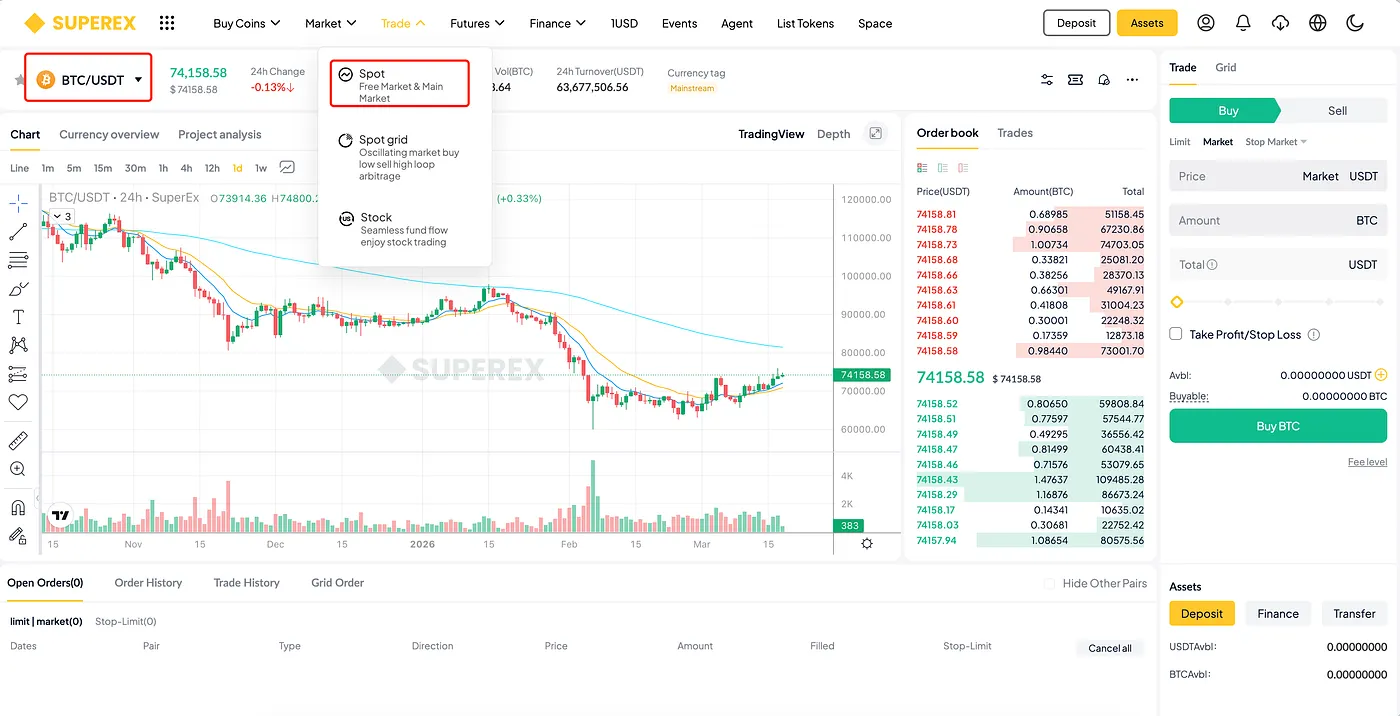This screenshot has width=1400, height=716.
Task: Click the zoom in magnifier tool
Action: pos(18,468)
